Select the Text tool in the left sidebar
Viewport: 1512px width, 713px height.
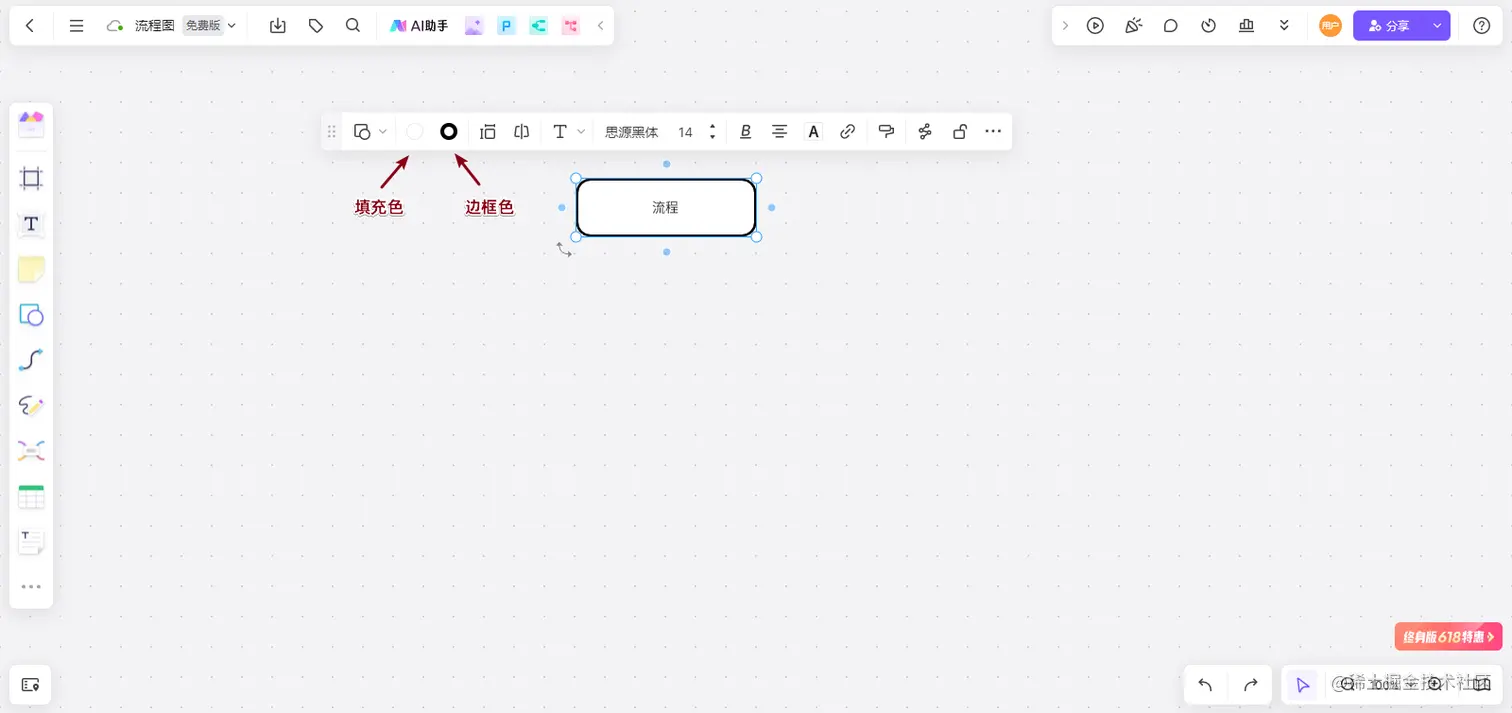[30, 225]
